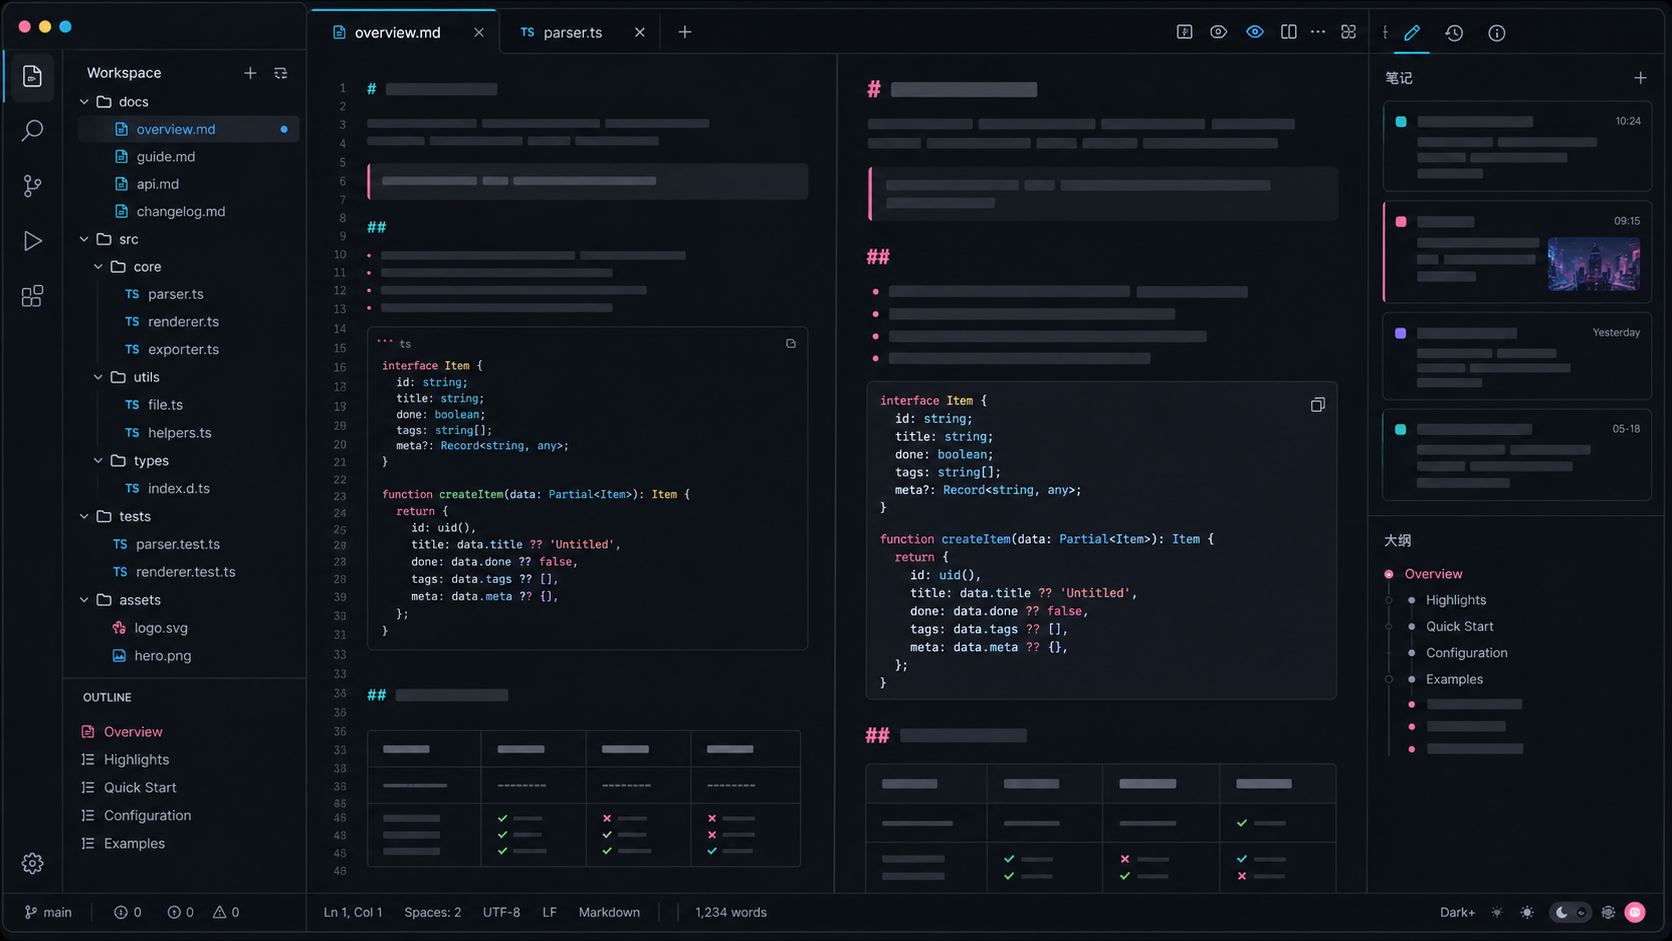The width and height of the screenshot is (1672, 941).
Task: Switch to the history clock tab
Action: coord(1454,33)
